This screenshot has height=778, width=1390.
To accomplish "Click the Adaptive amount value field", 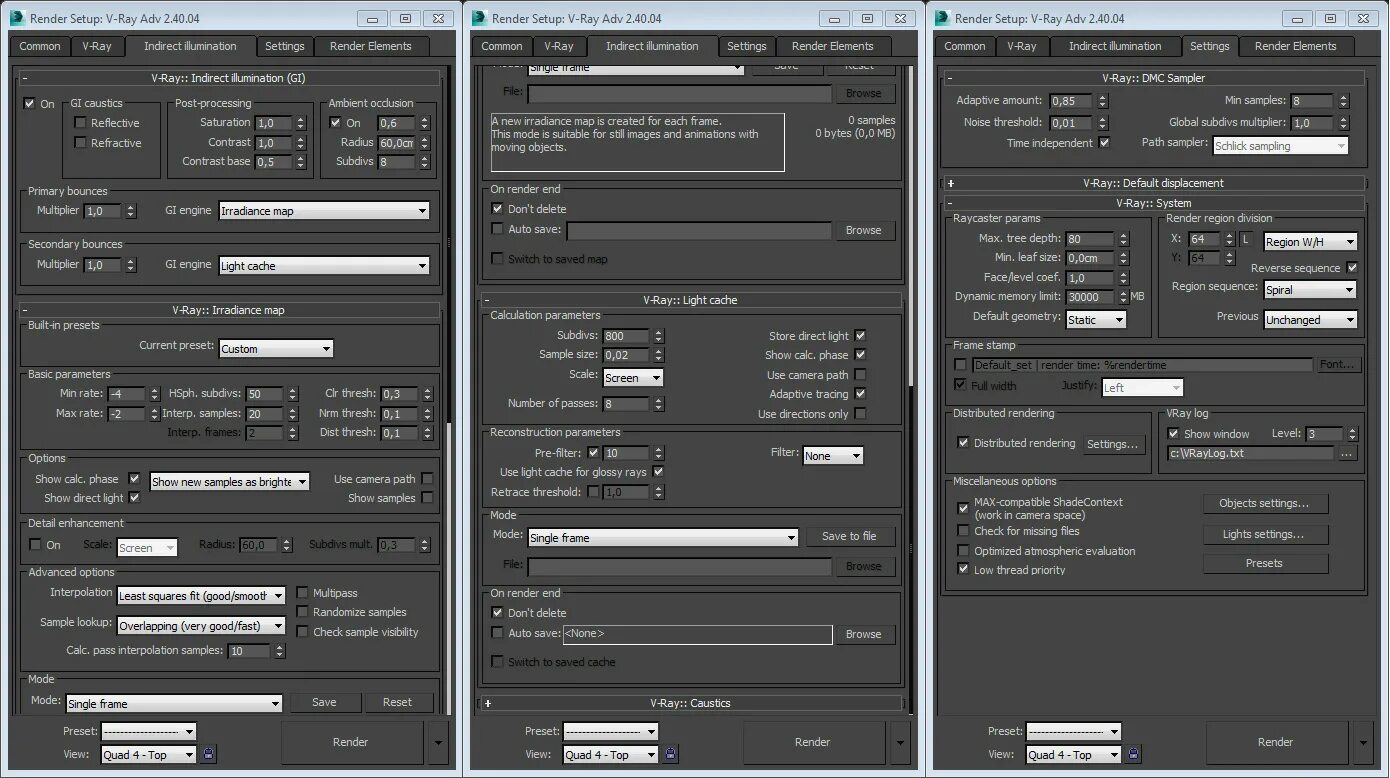I will [1071, 101].
